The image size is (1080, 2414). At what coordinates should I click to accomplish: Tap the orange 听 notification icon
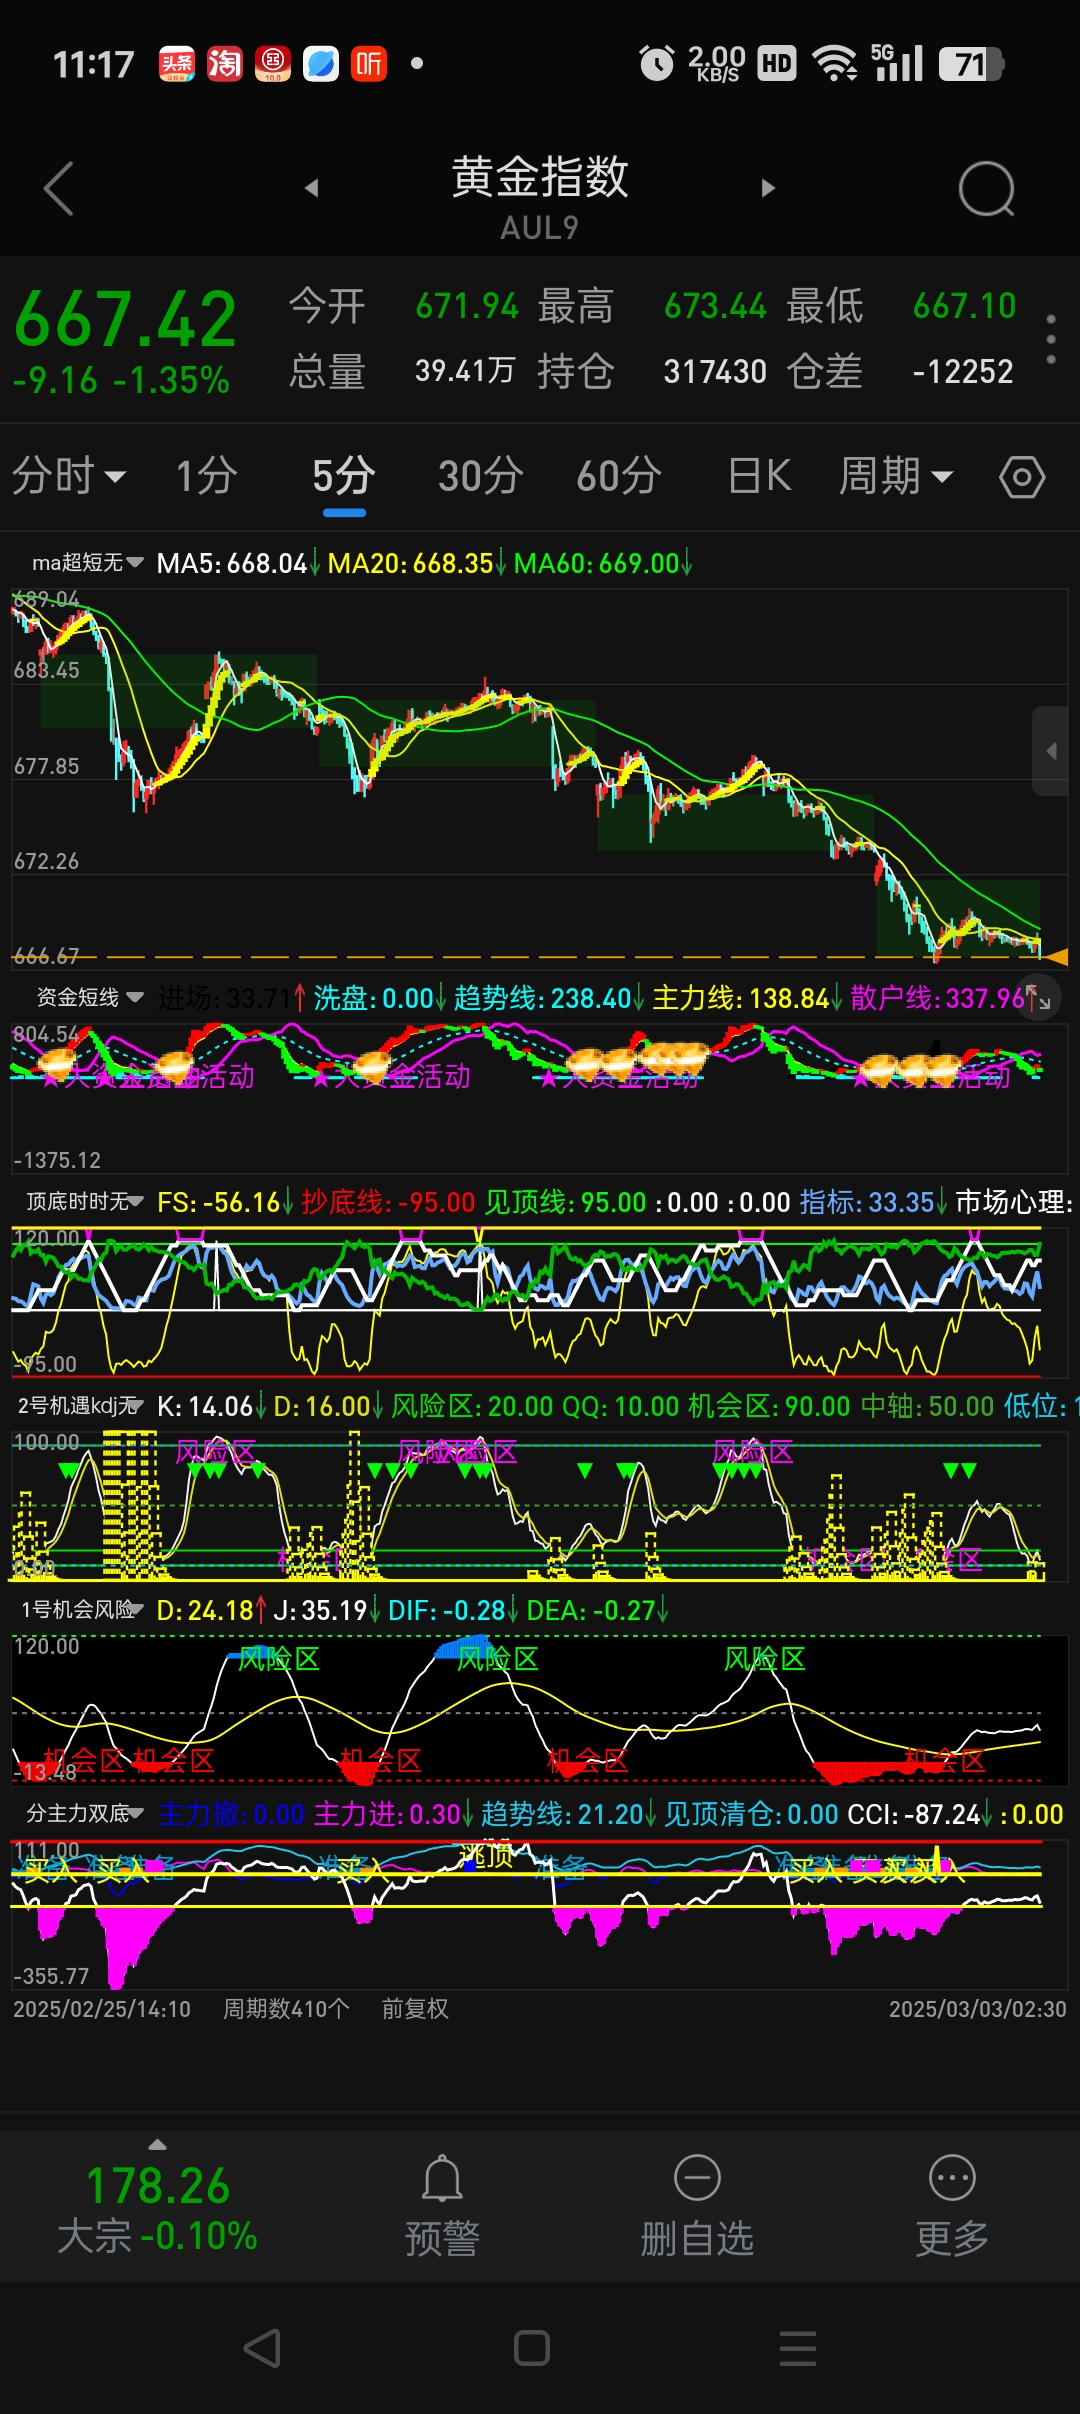[x=369, y=64]
